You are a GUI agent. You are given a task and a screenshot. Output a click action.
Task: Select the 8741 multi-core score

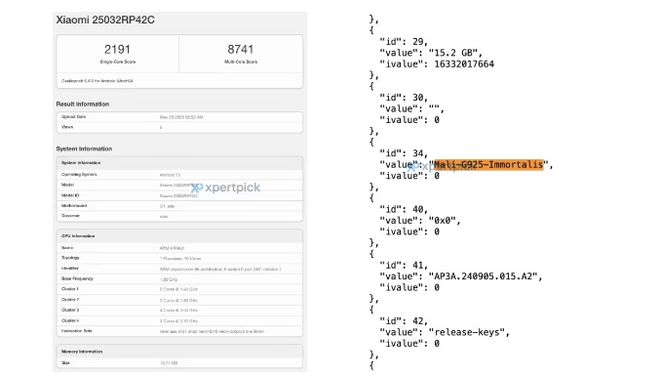tap(240, 49)
